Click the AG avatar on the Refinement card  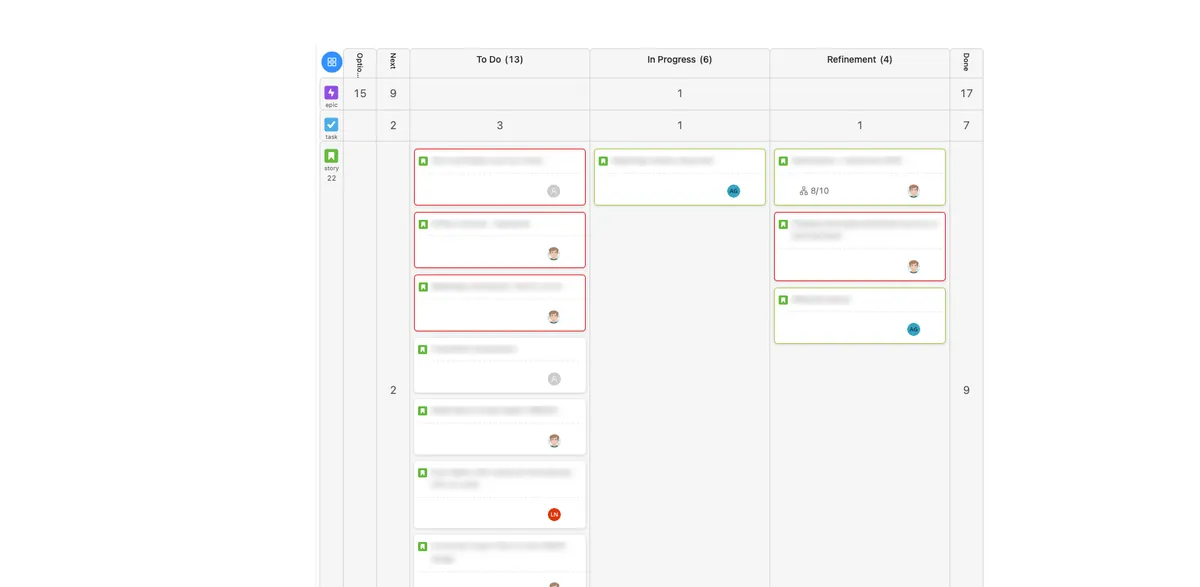(913, 329)
